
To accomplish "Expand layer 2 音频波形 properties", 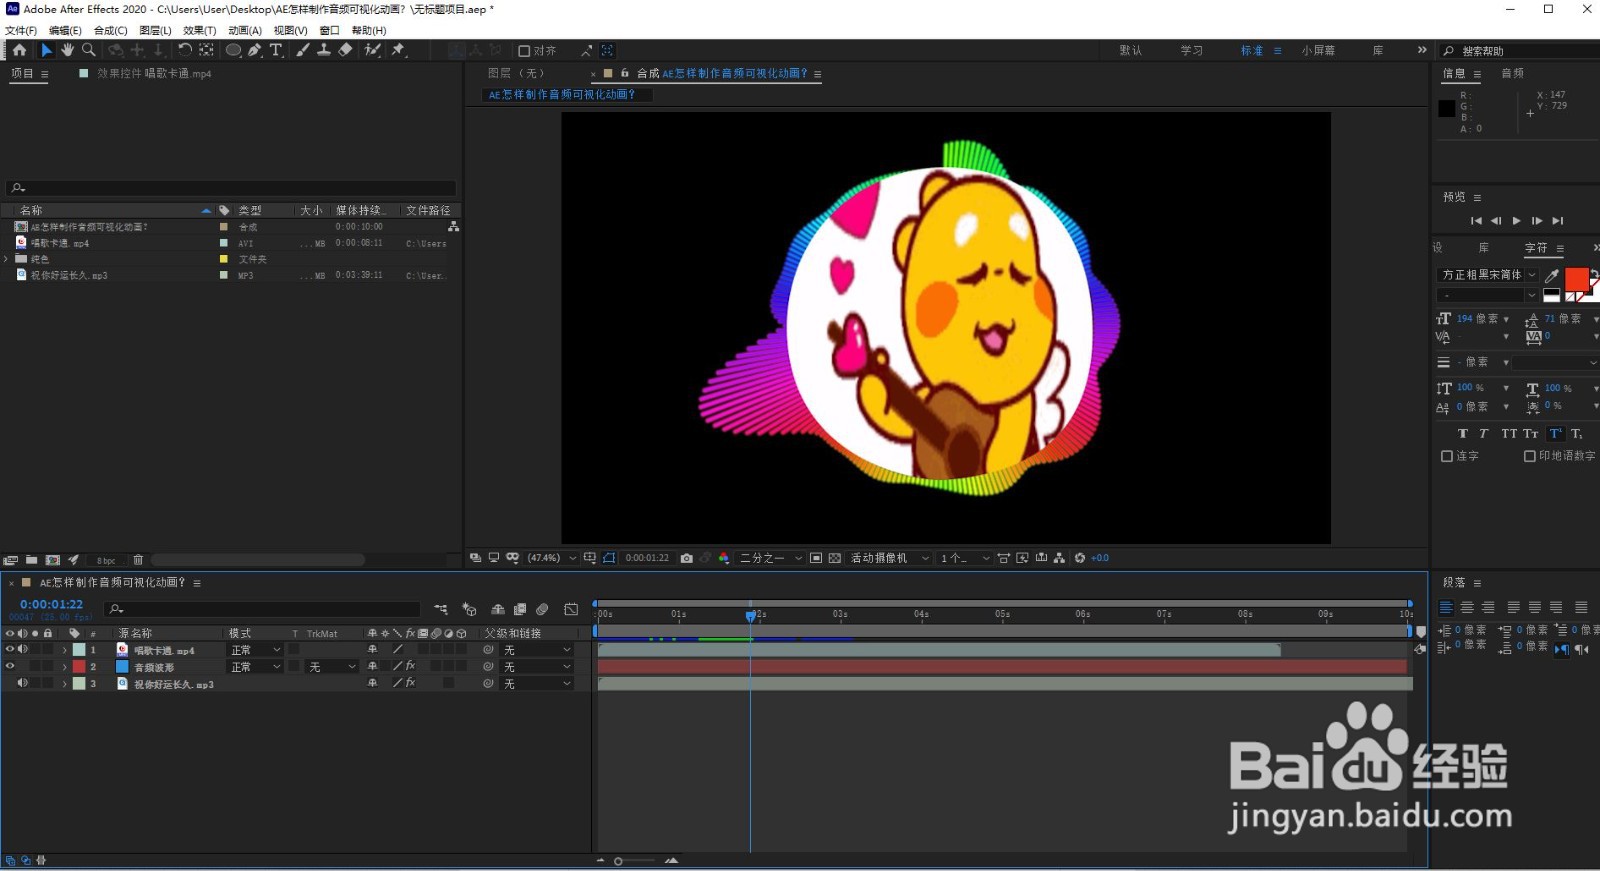I will click(x=65, y=667).
